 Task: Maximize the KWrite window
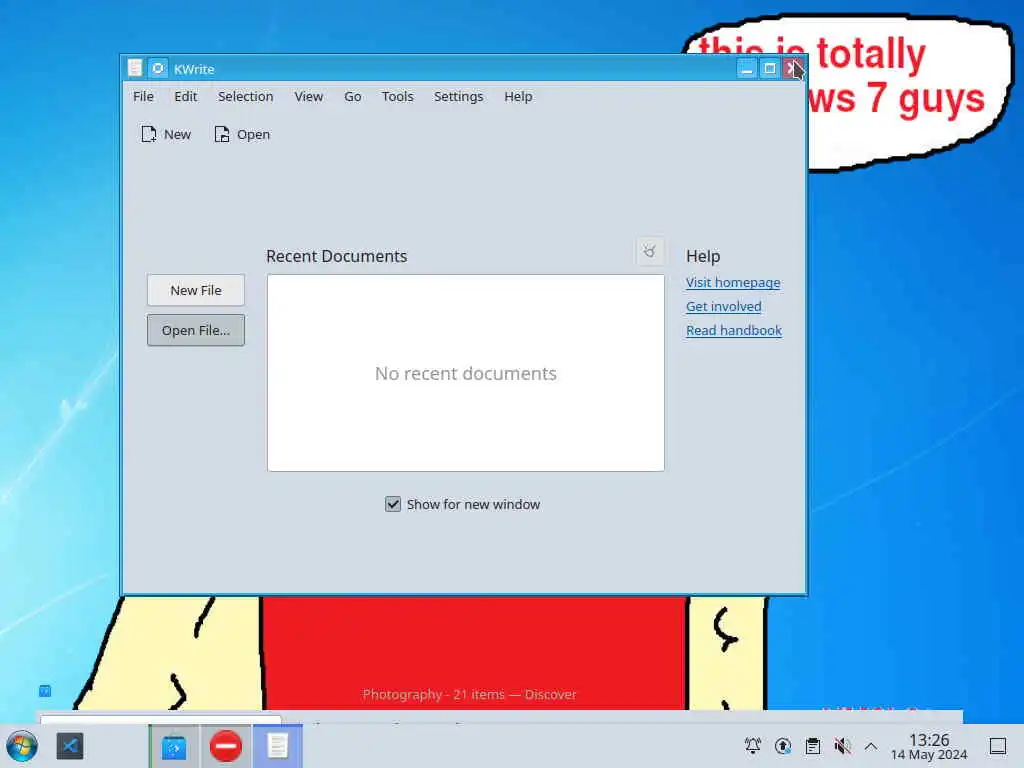770,69
